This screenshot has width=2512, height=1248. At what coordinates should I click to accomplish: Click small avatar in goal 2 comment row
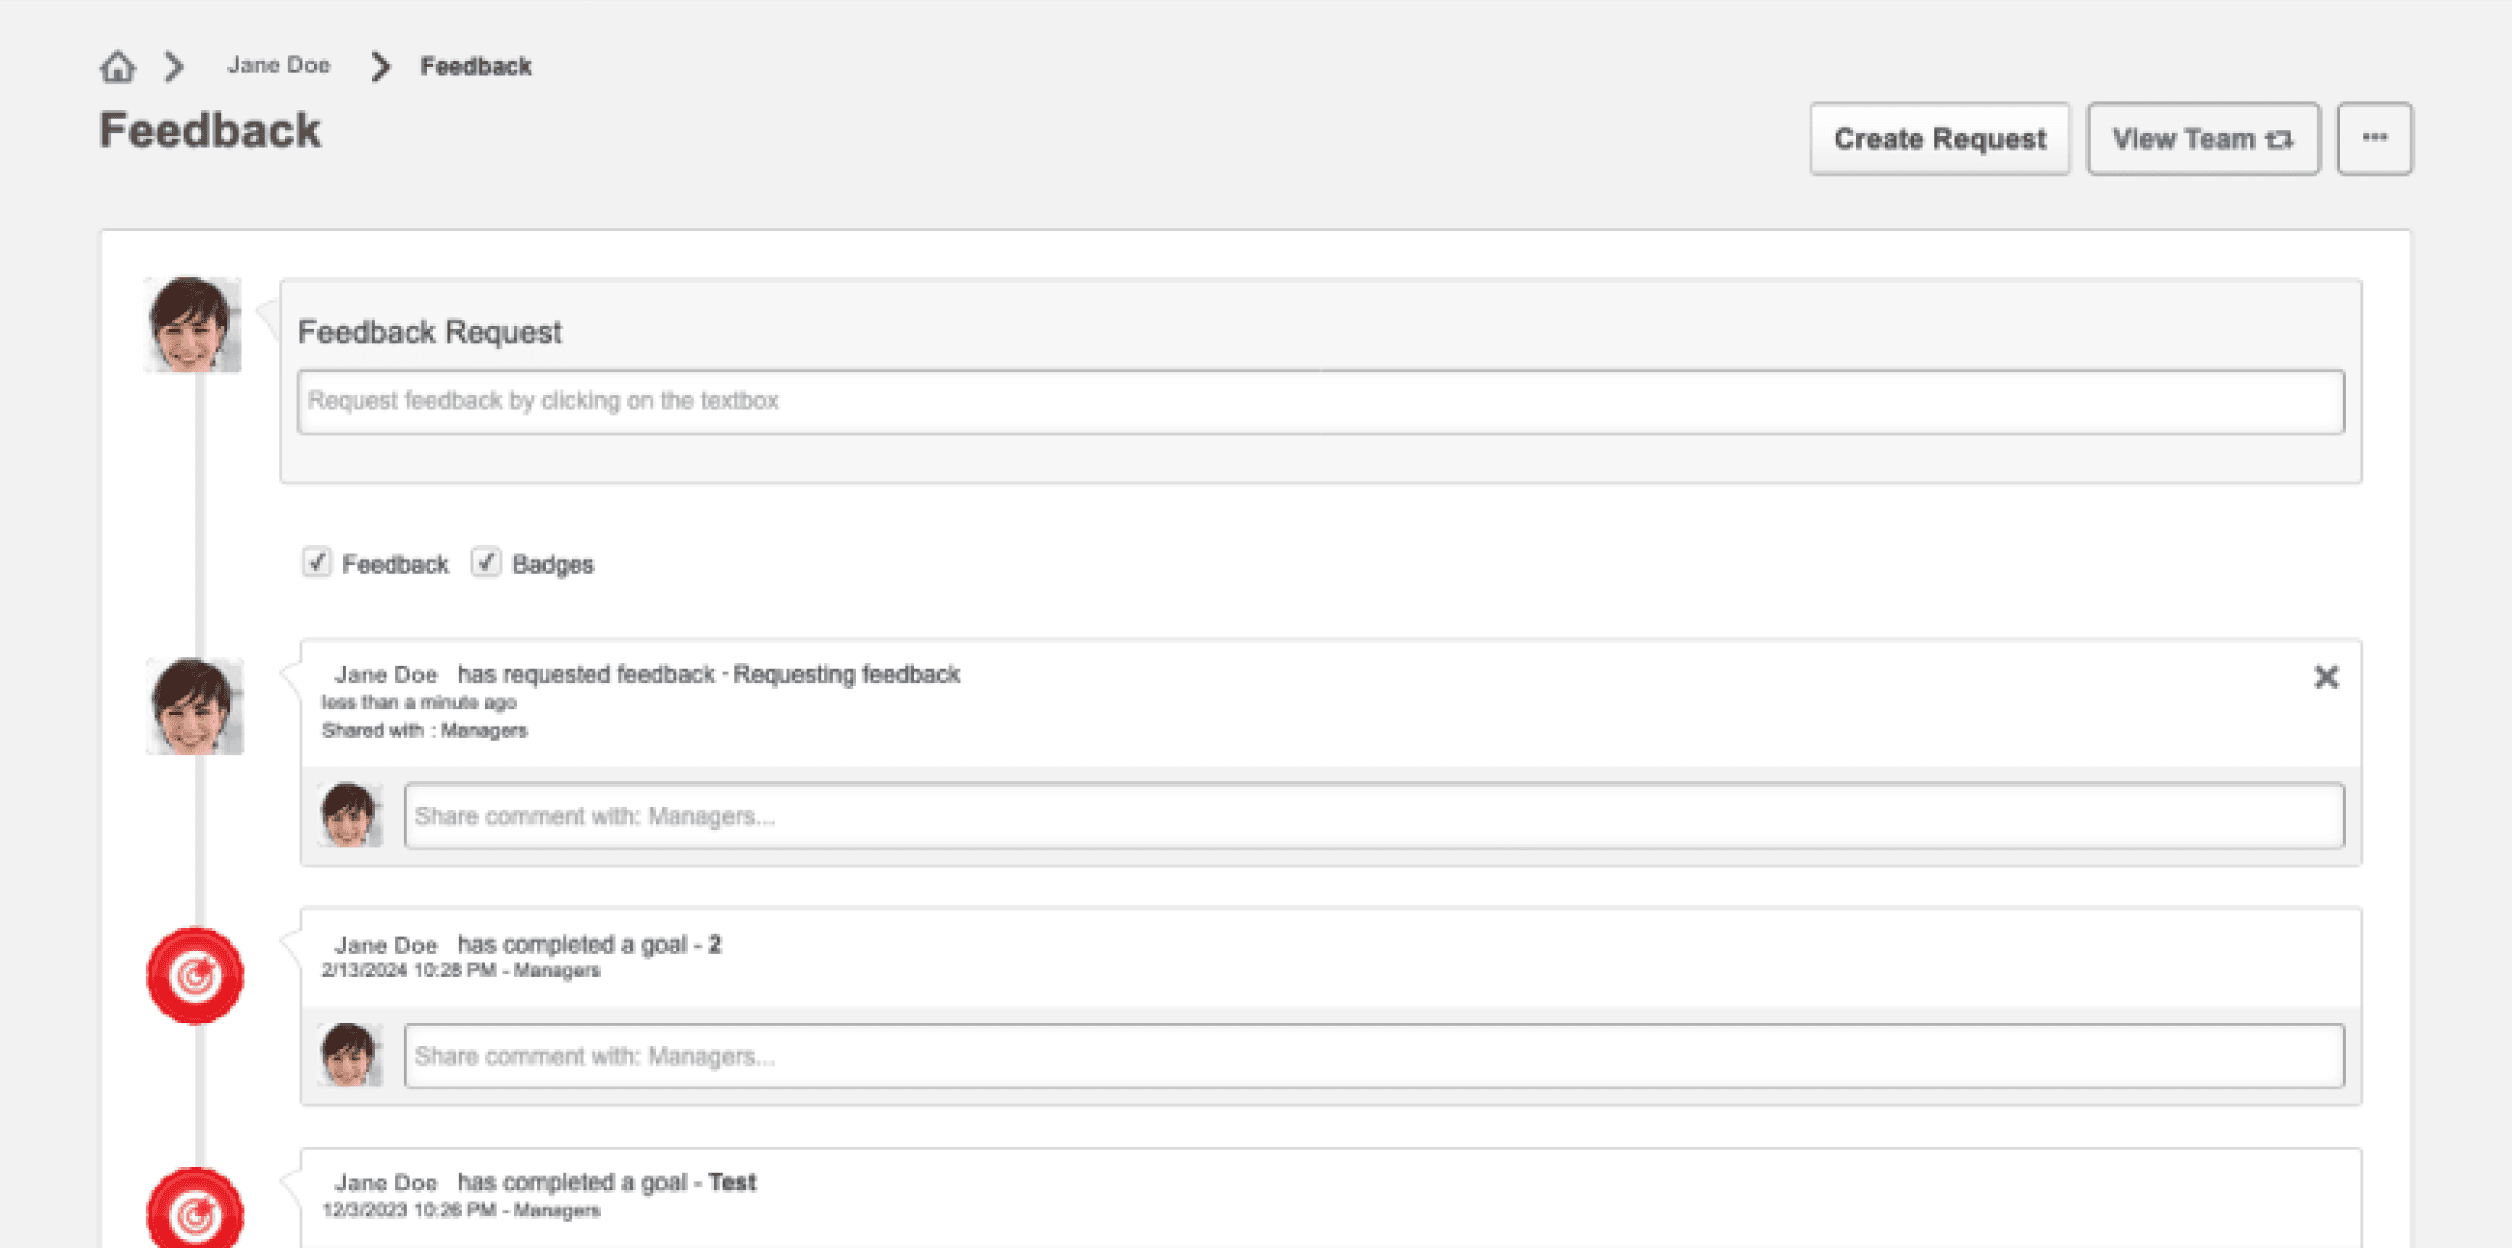(350, 1055)
